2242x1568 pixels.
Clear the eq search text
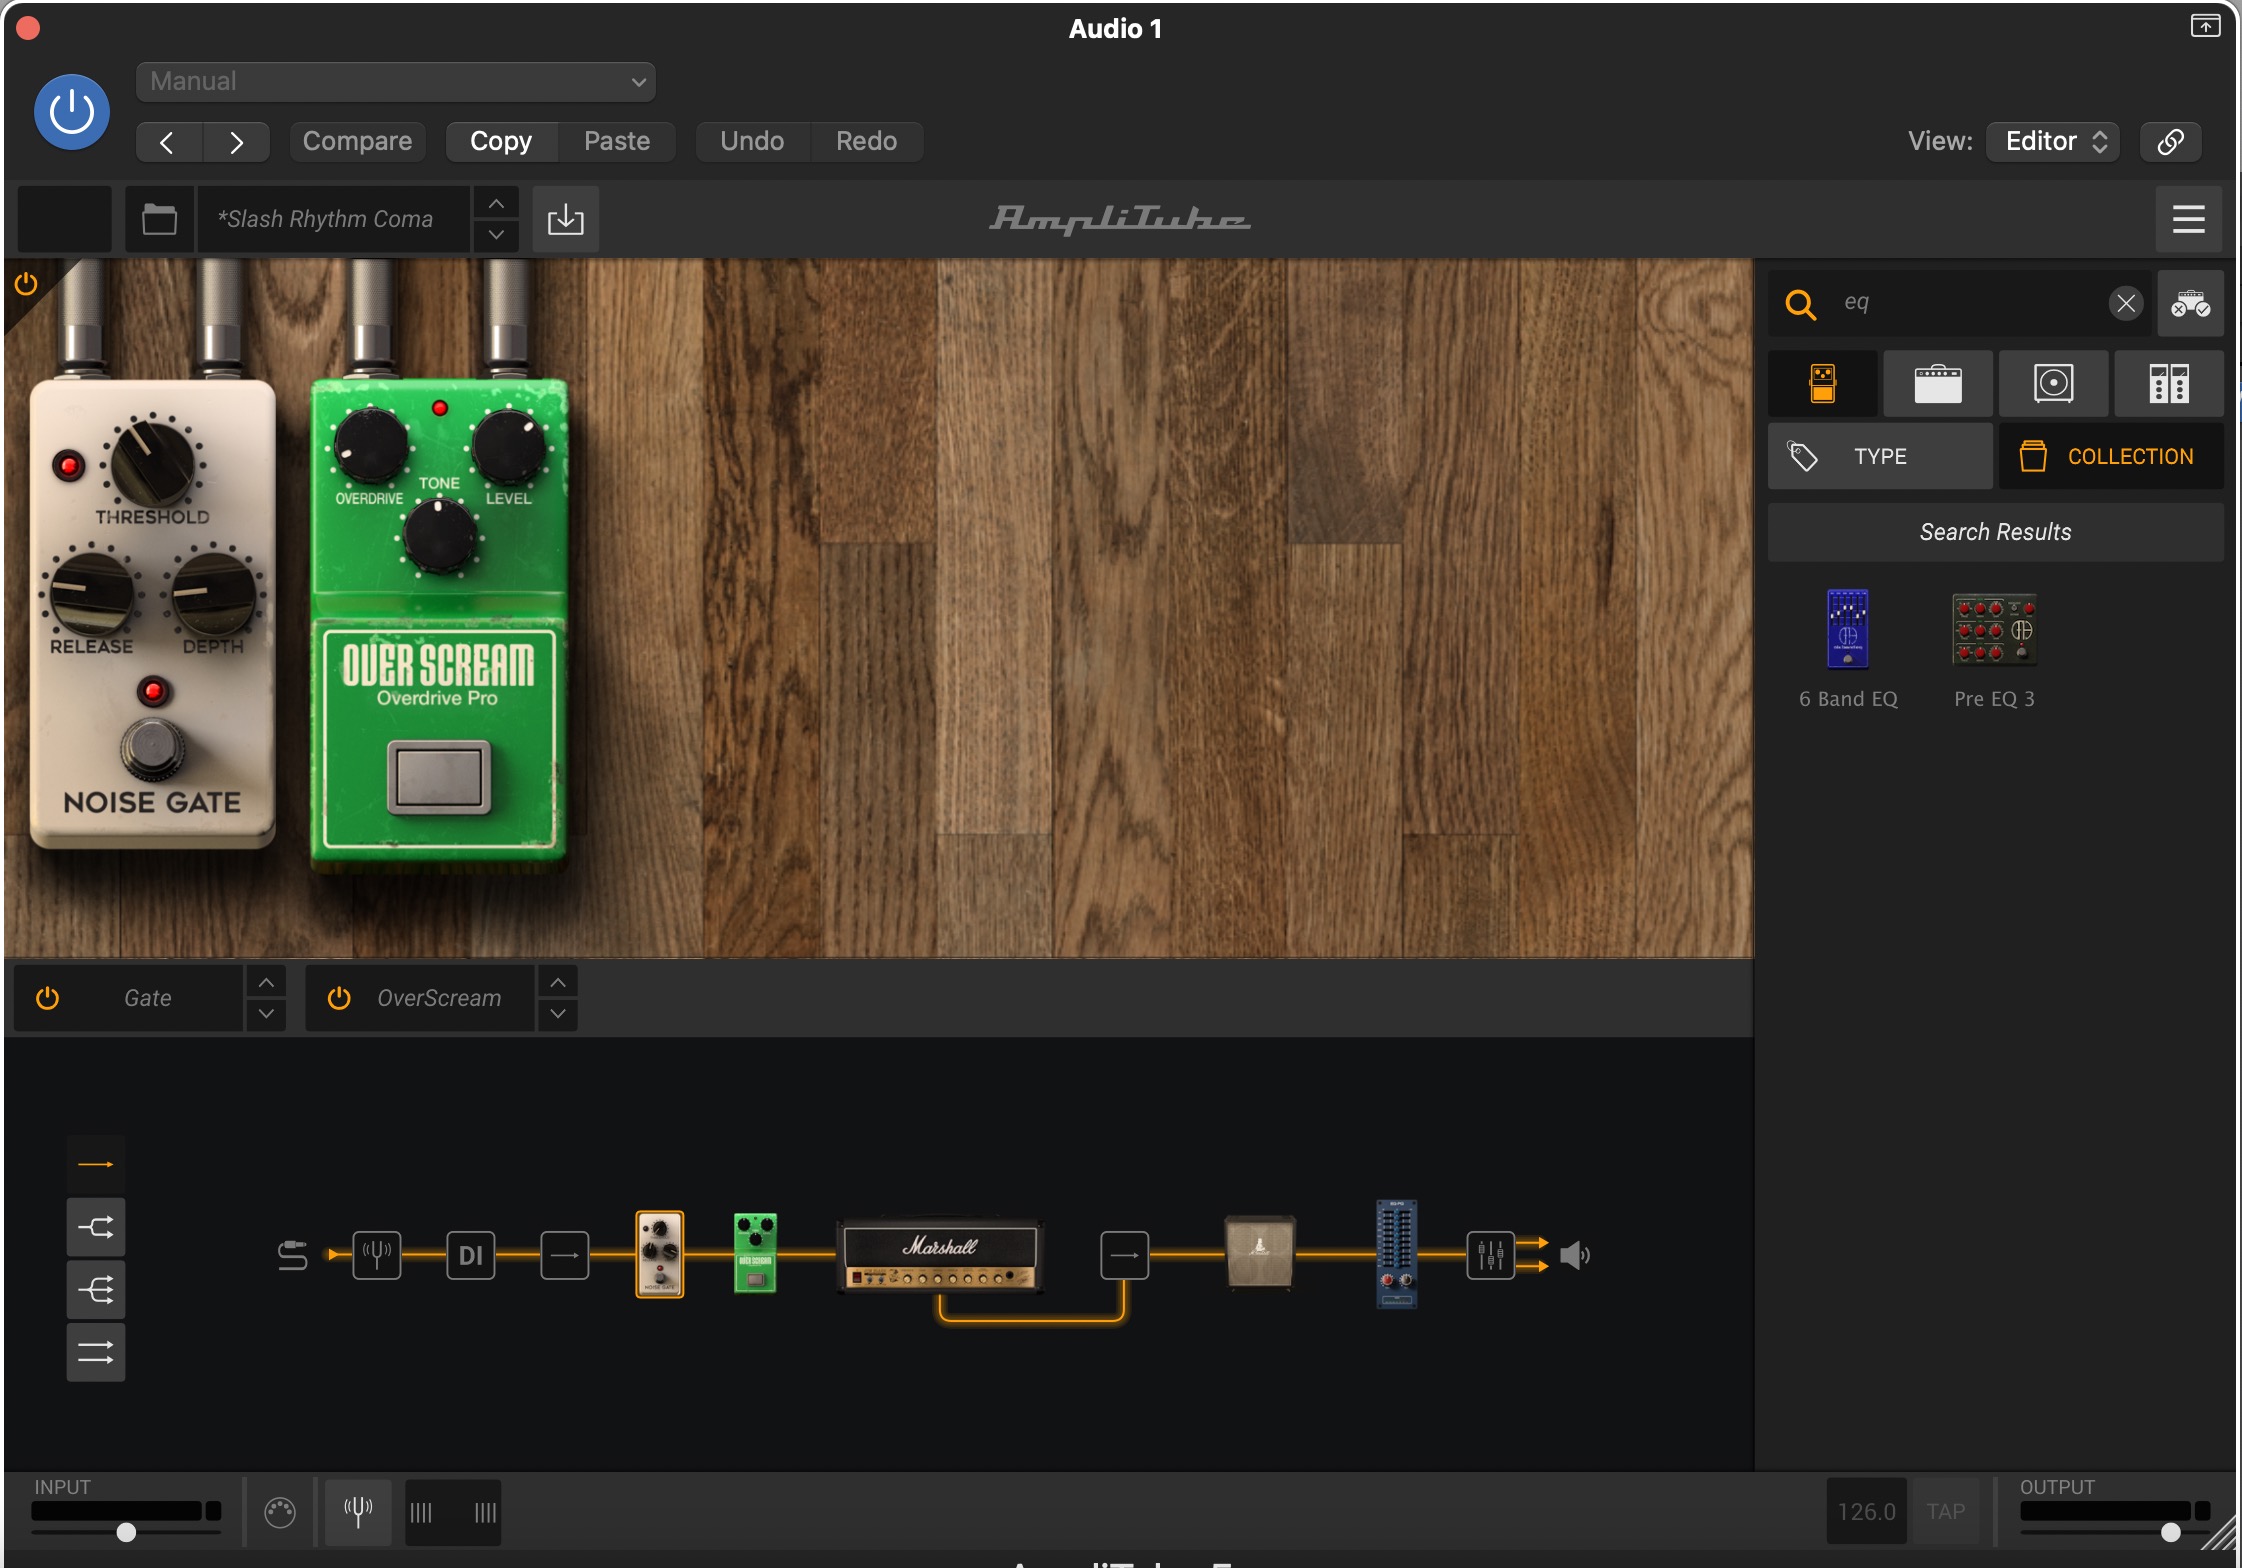(x=2126, y=303)
